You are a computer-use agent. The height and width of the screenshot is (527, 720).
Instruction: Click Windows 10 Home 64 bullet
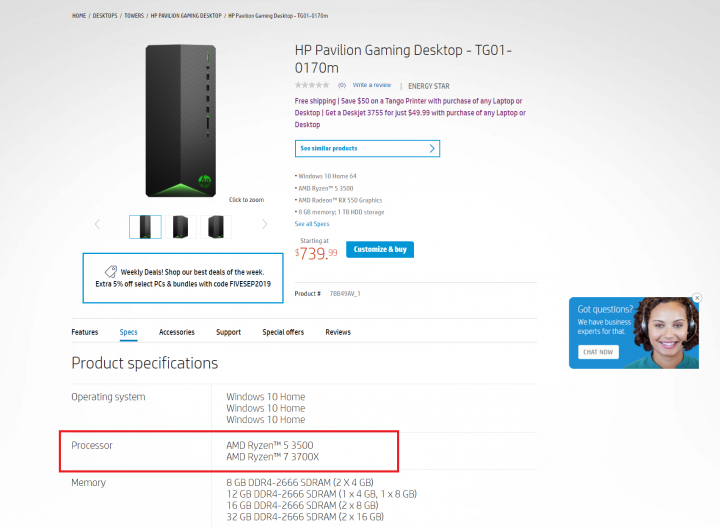pyautogui.click(x=326, y=176)
